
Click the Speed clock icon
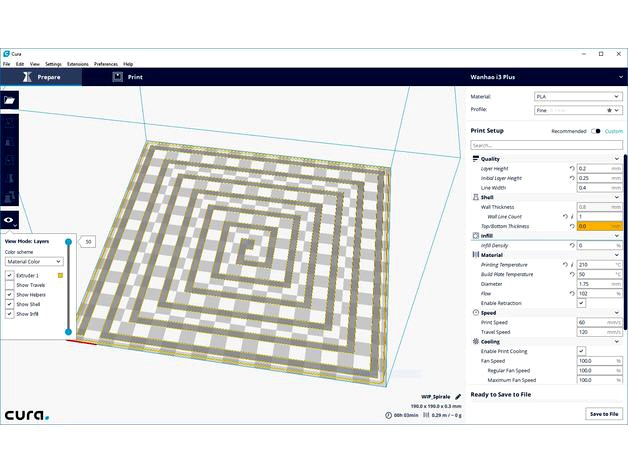[476, 313]
